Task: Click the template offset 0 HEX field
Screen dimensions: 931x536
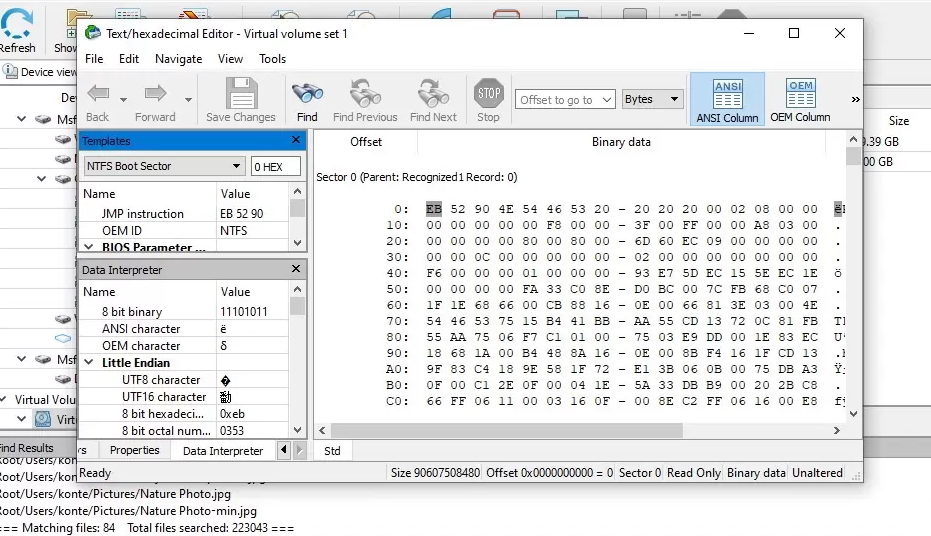Action: [276, 166]
